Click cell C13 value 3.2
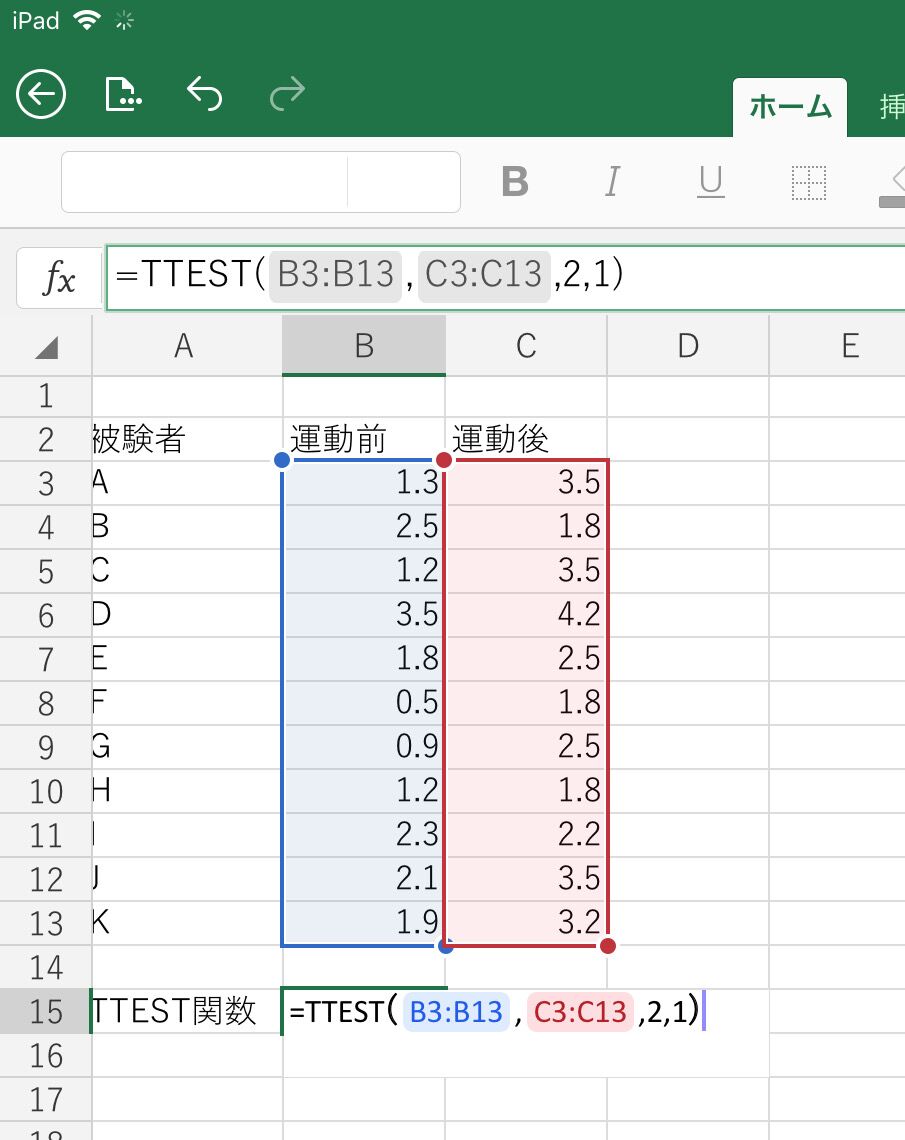 [x=526, y=923]
